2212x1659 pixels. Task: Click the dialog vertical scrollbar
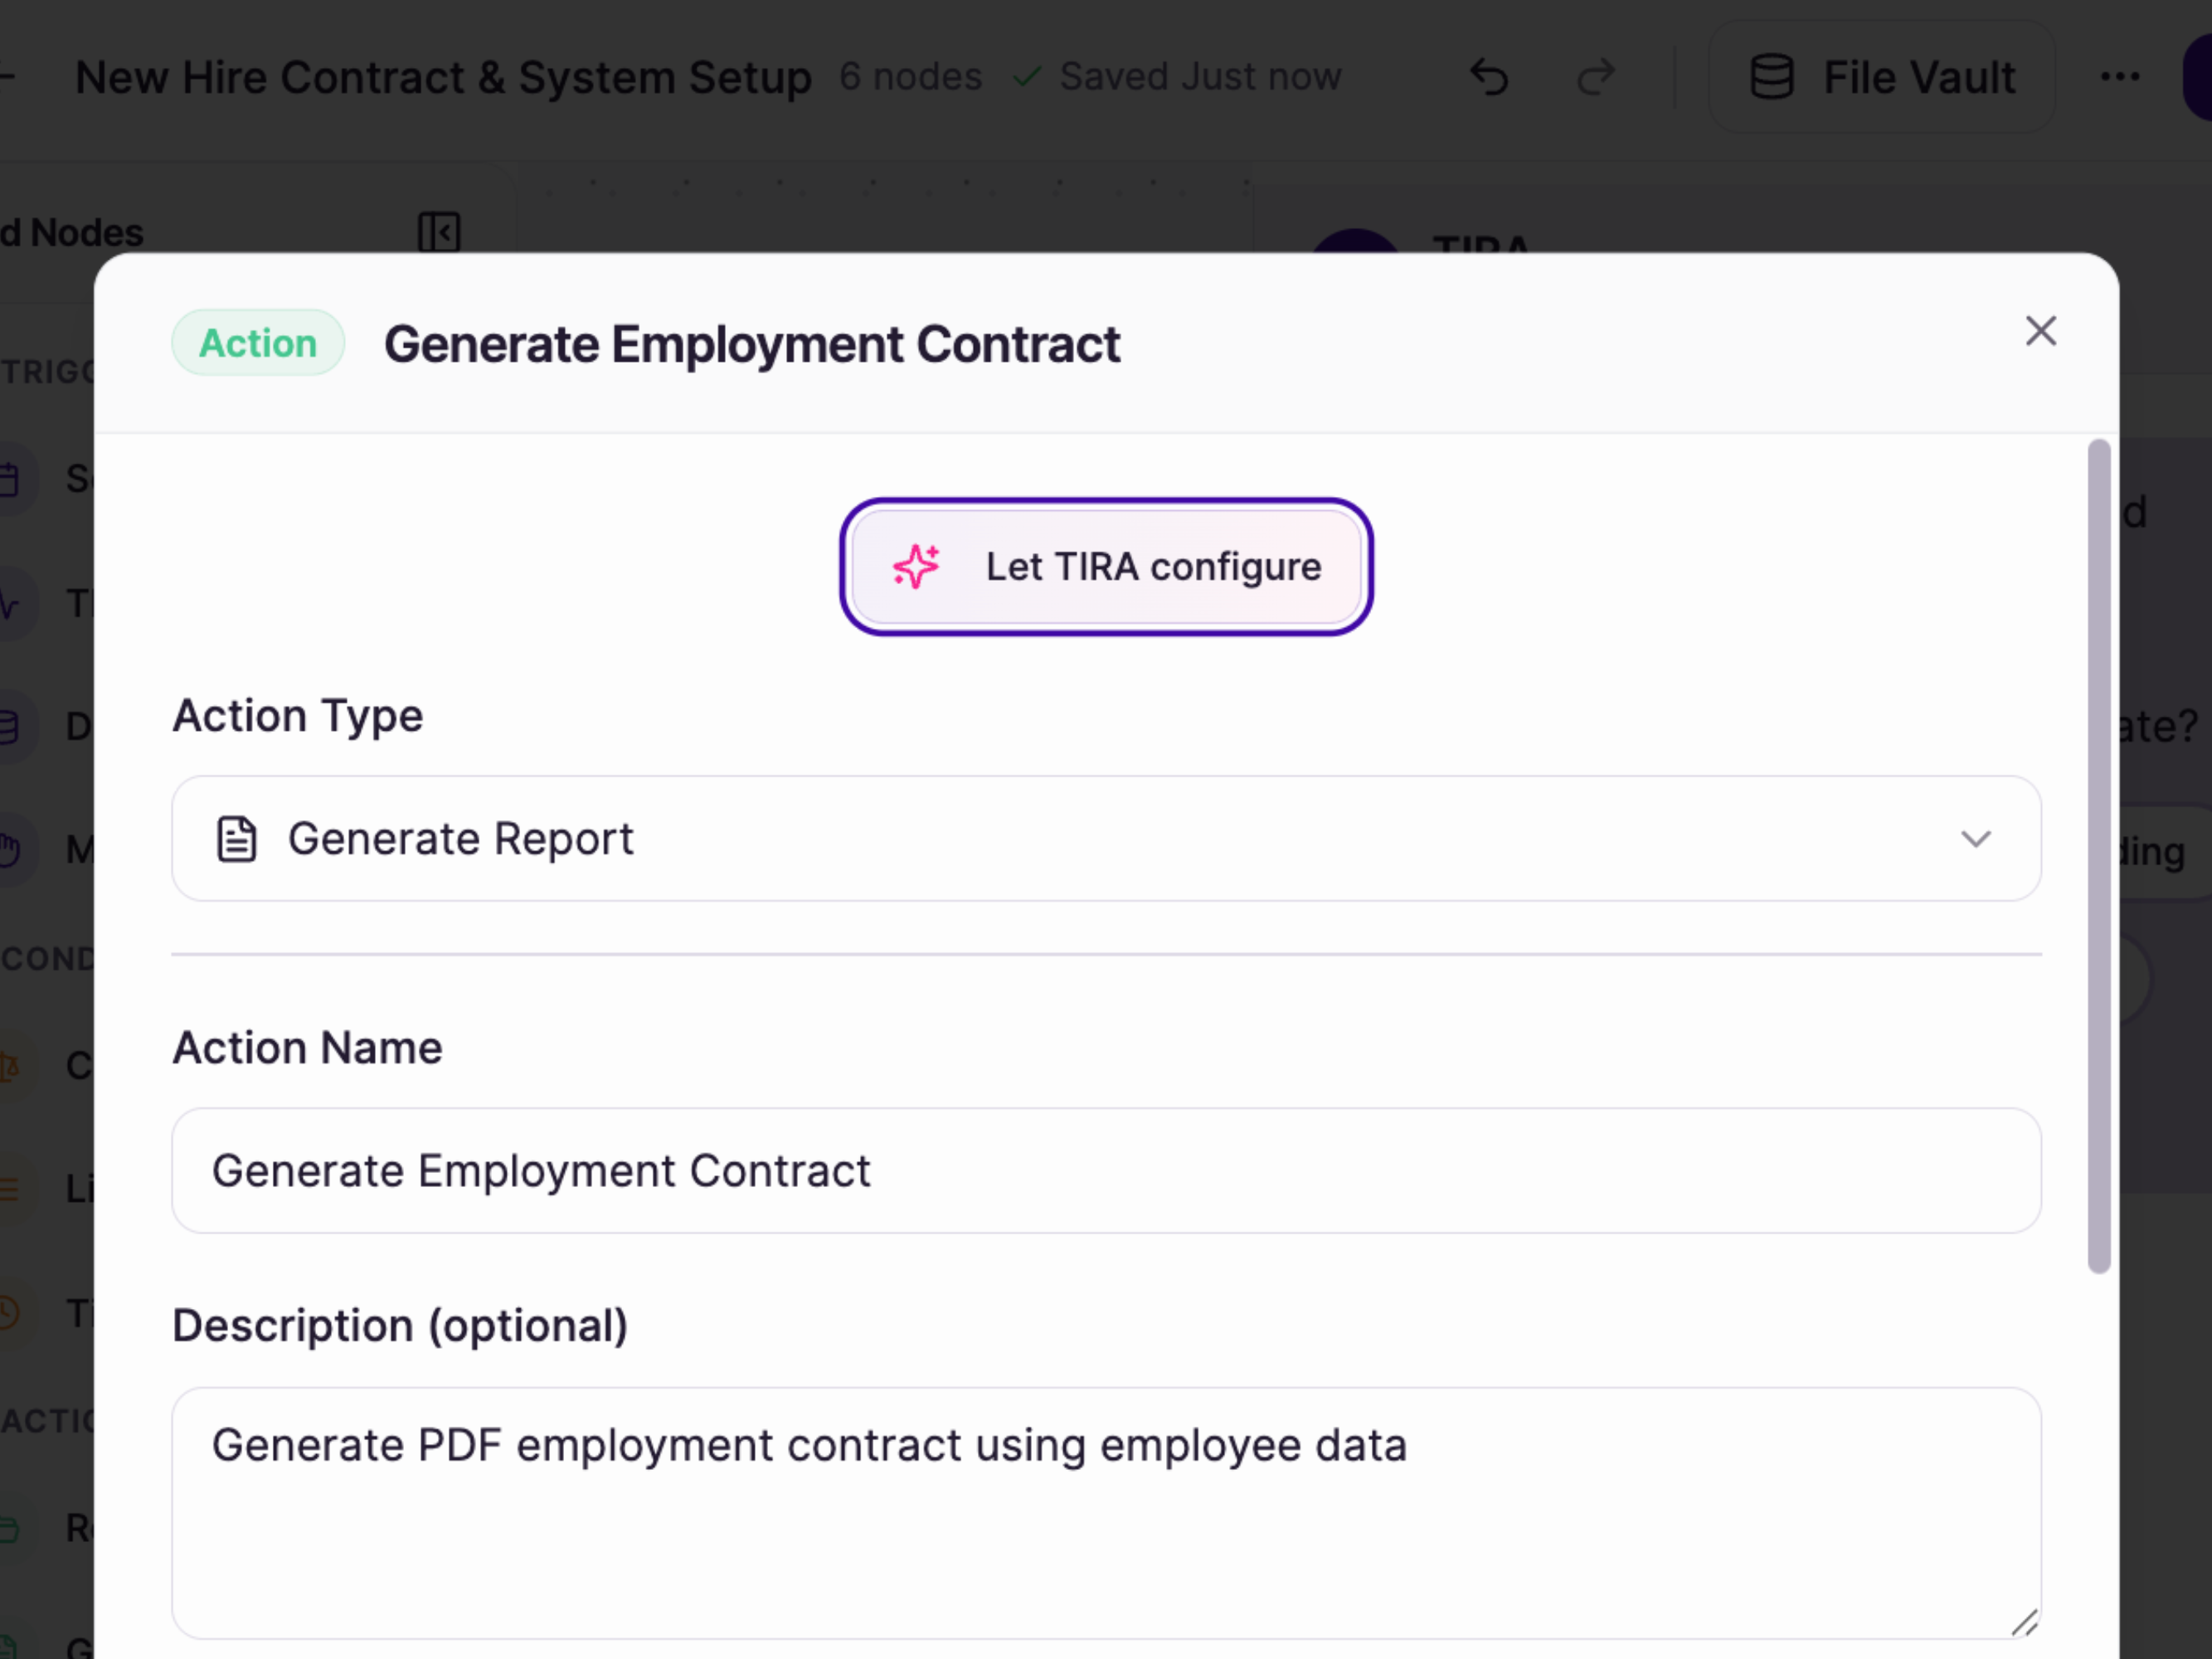coord(2099,855)
